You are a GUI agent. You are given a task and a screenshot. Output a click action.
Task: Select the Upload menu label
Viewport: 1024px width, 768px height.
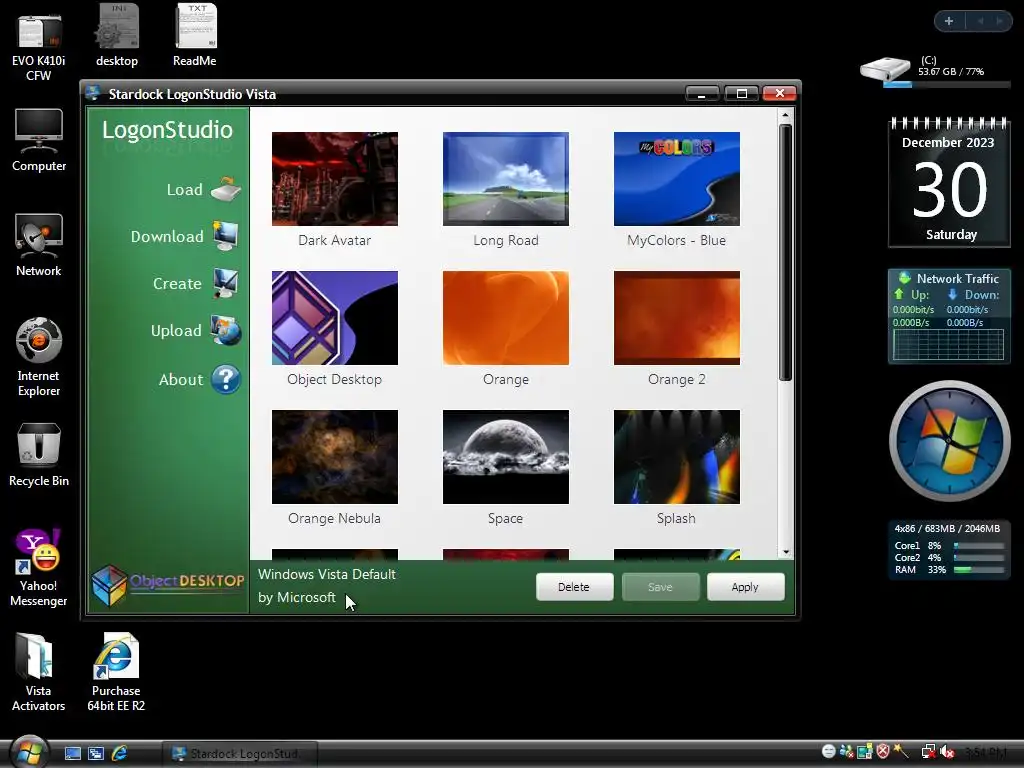[176, 330]
